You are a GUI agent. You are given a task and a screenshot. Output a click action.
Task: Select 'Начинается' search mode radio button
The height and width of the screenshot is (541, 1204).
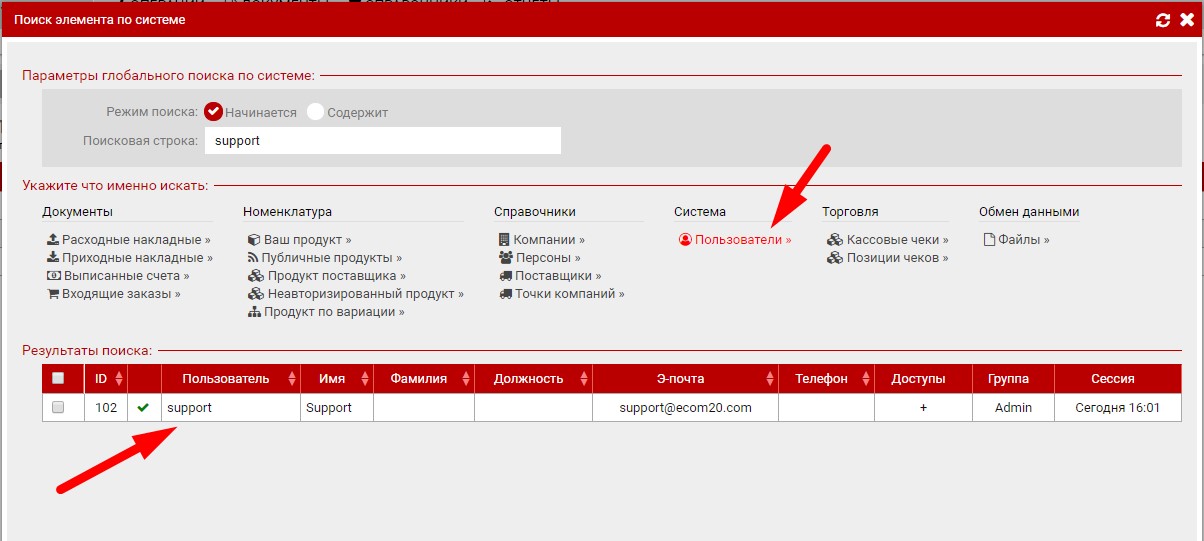point(213,112)
